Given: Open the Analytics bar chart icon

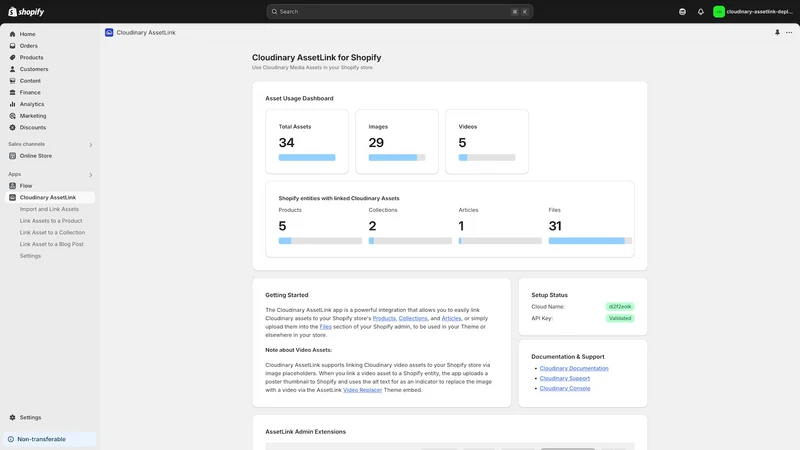Looking at the screenshot, I should coord(12,104).
